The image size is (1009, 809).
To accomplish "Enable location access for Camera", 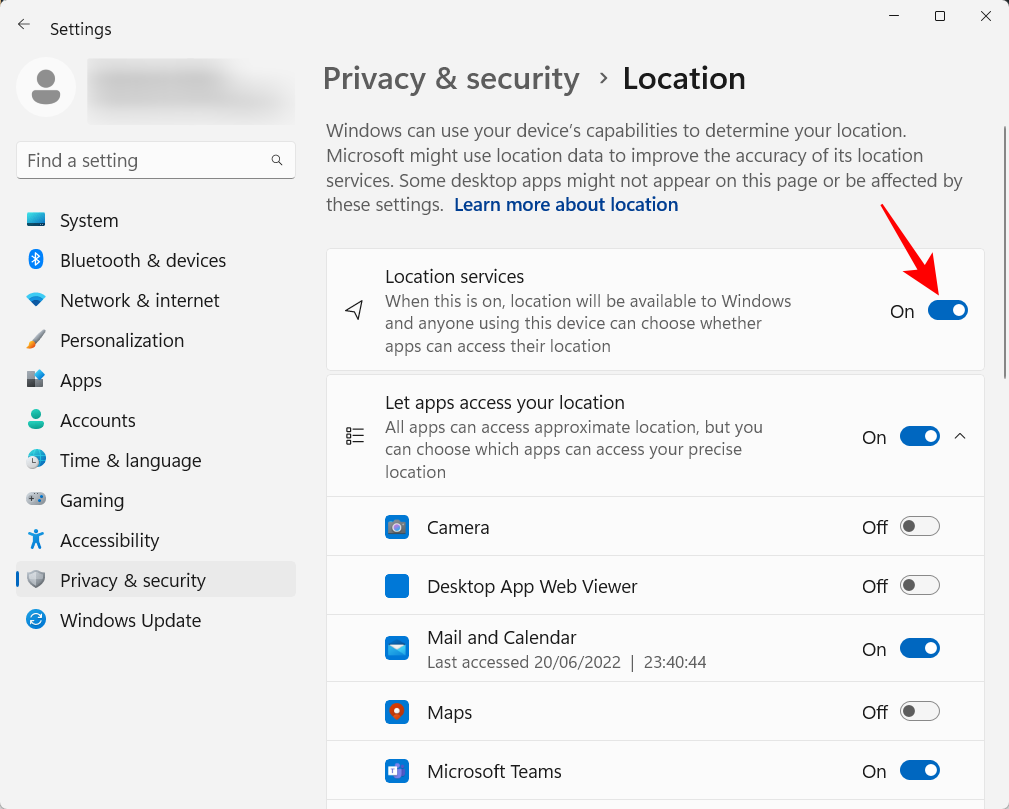I will pos(919,526).
